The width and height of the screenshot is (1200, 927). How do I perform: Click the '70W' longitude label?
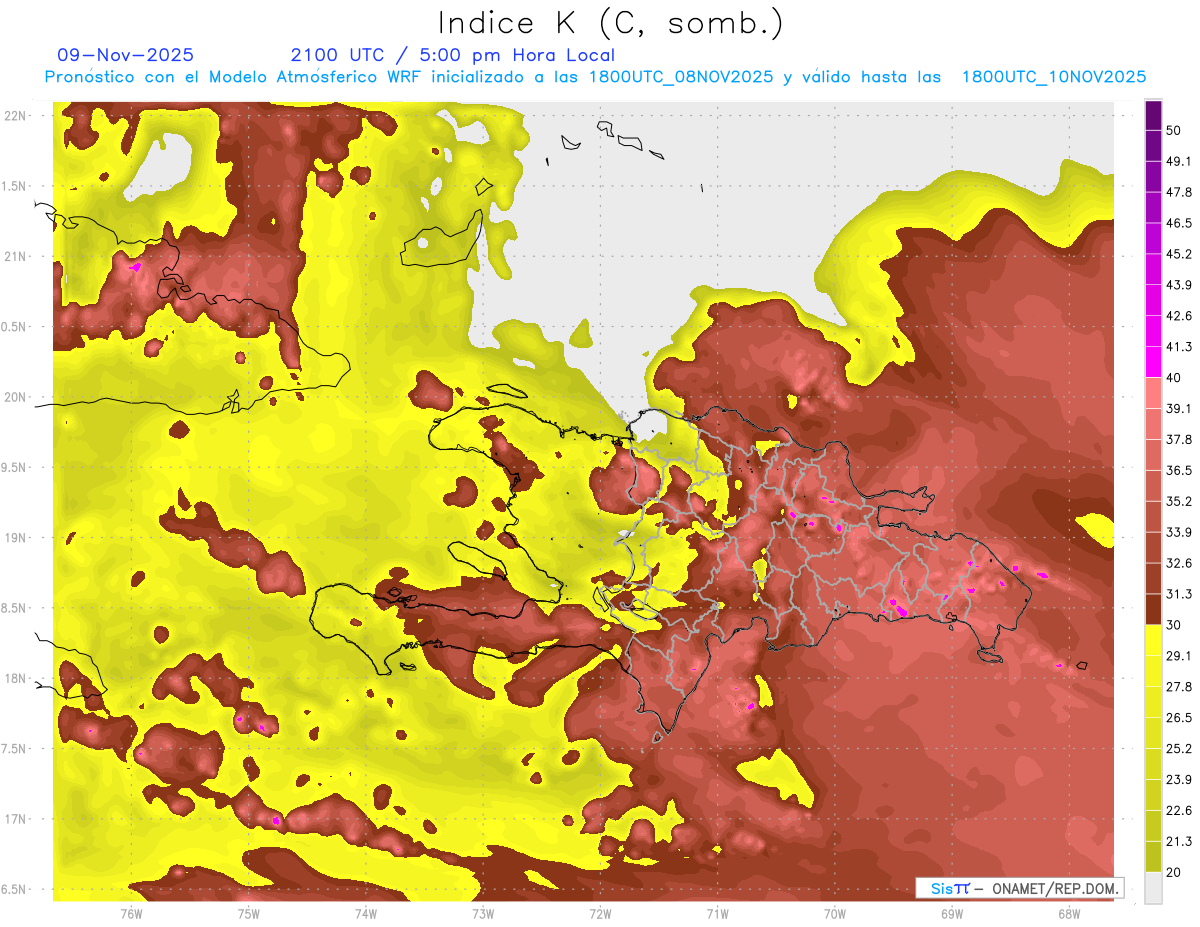[834, 913]
